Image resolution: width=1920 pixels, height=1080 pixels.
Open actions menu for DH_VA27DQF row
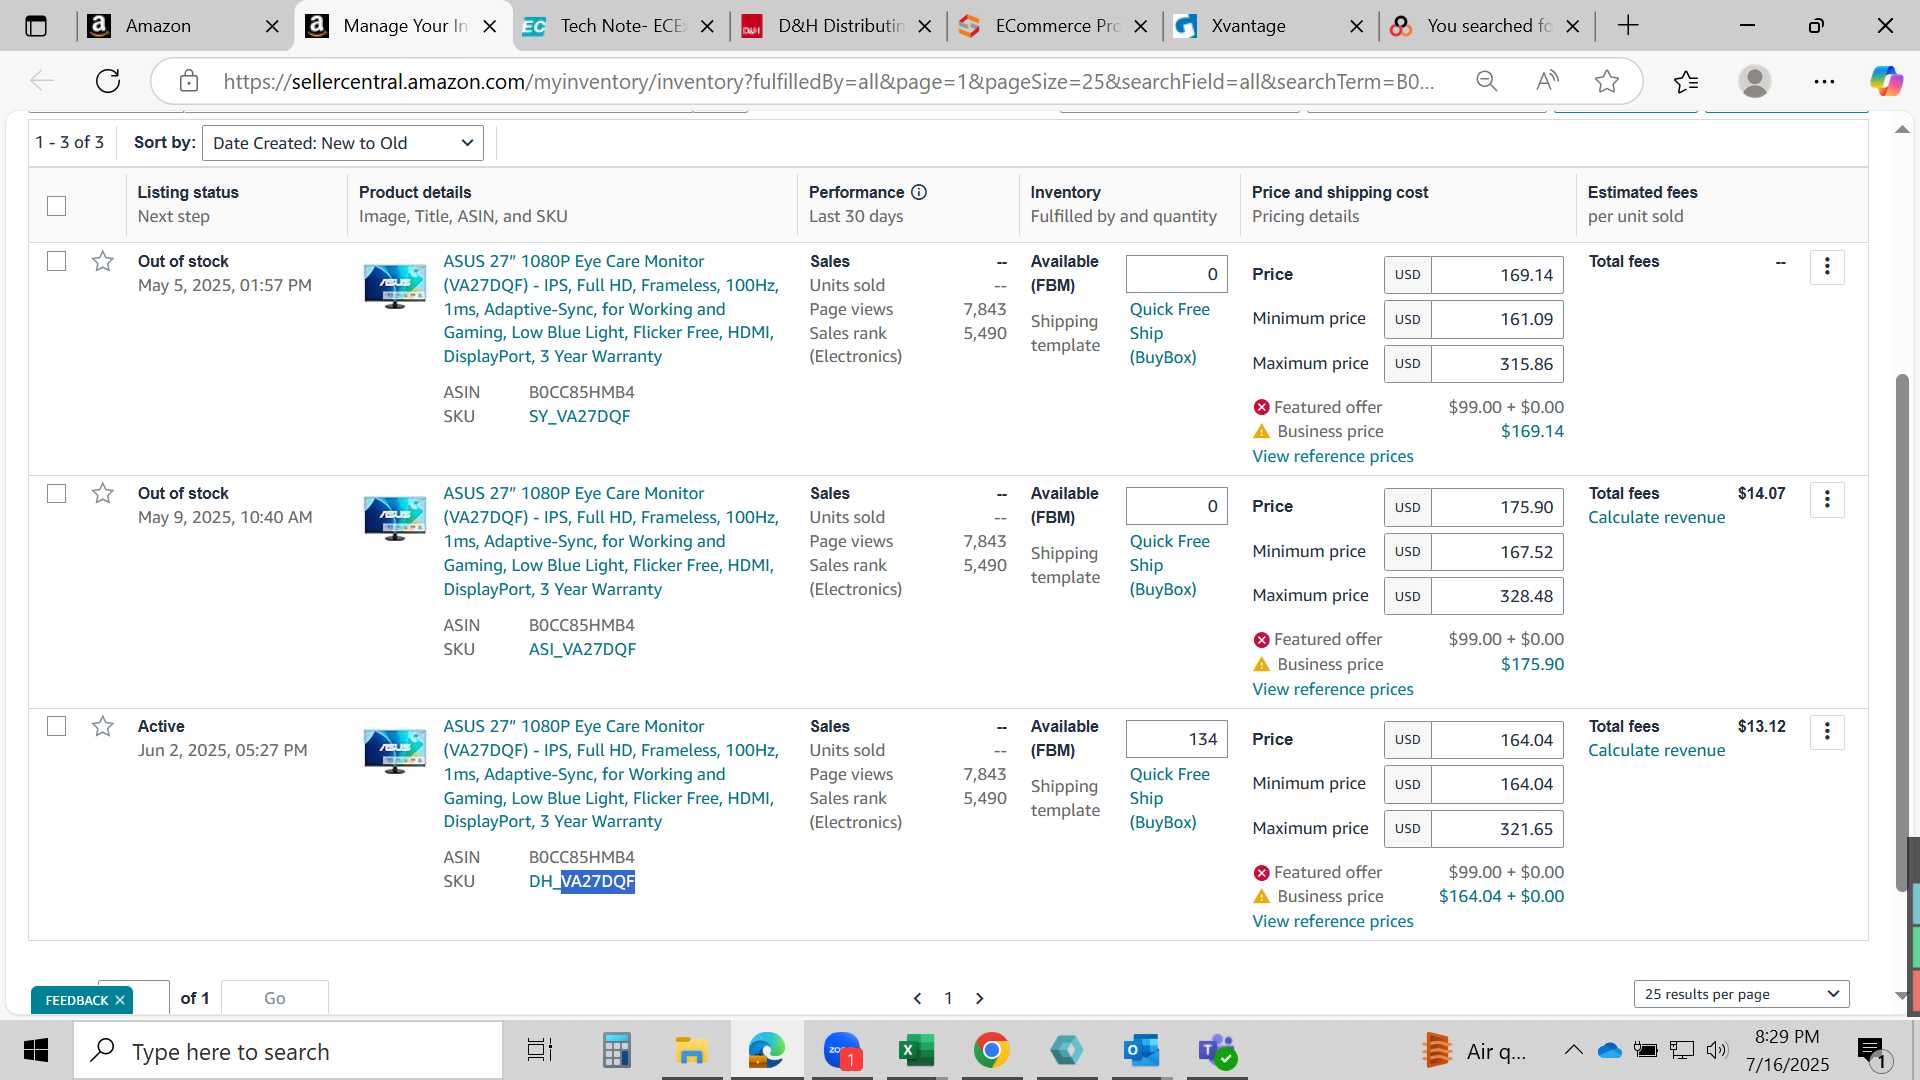[1827, 732]
